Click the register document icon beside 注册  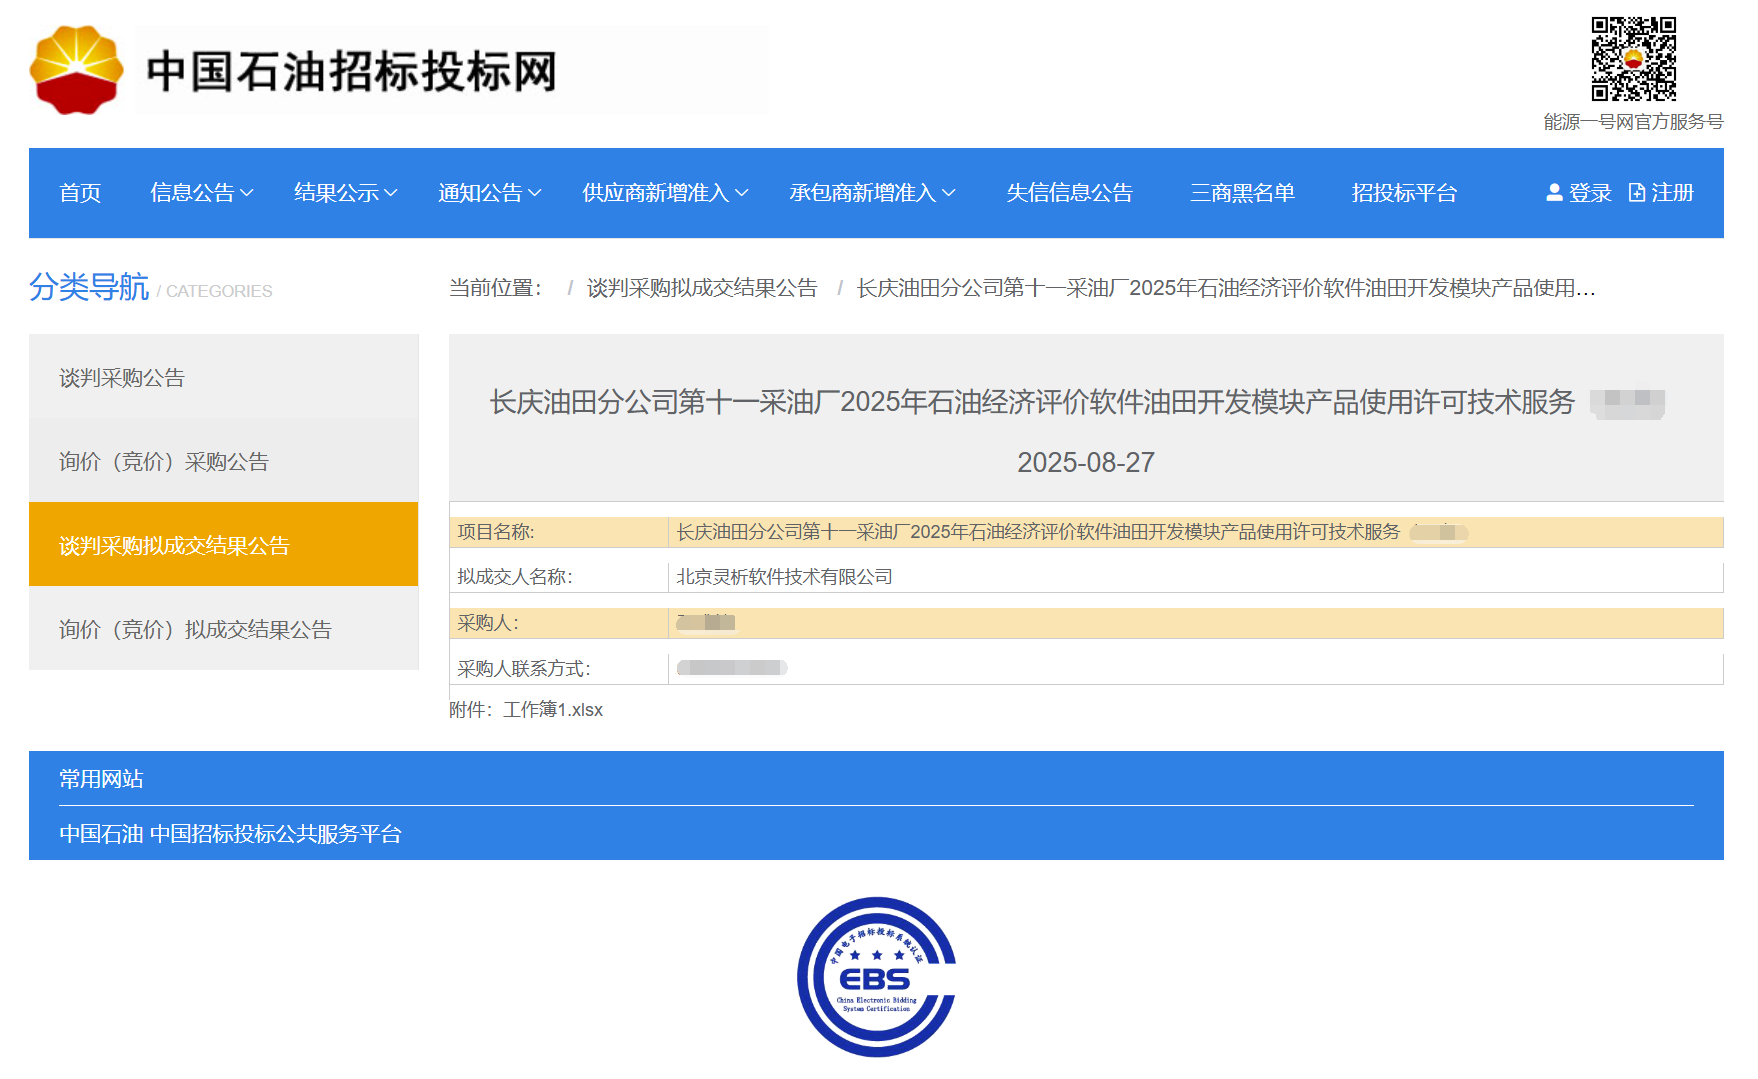(x=1637, y=193)
